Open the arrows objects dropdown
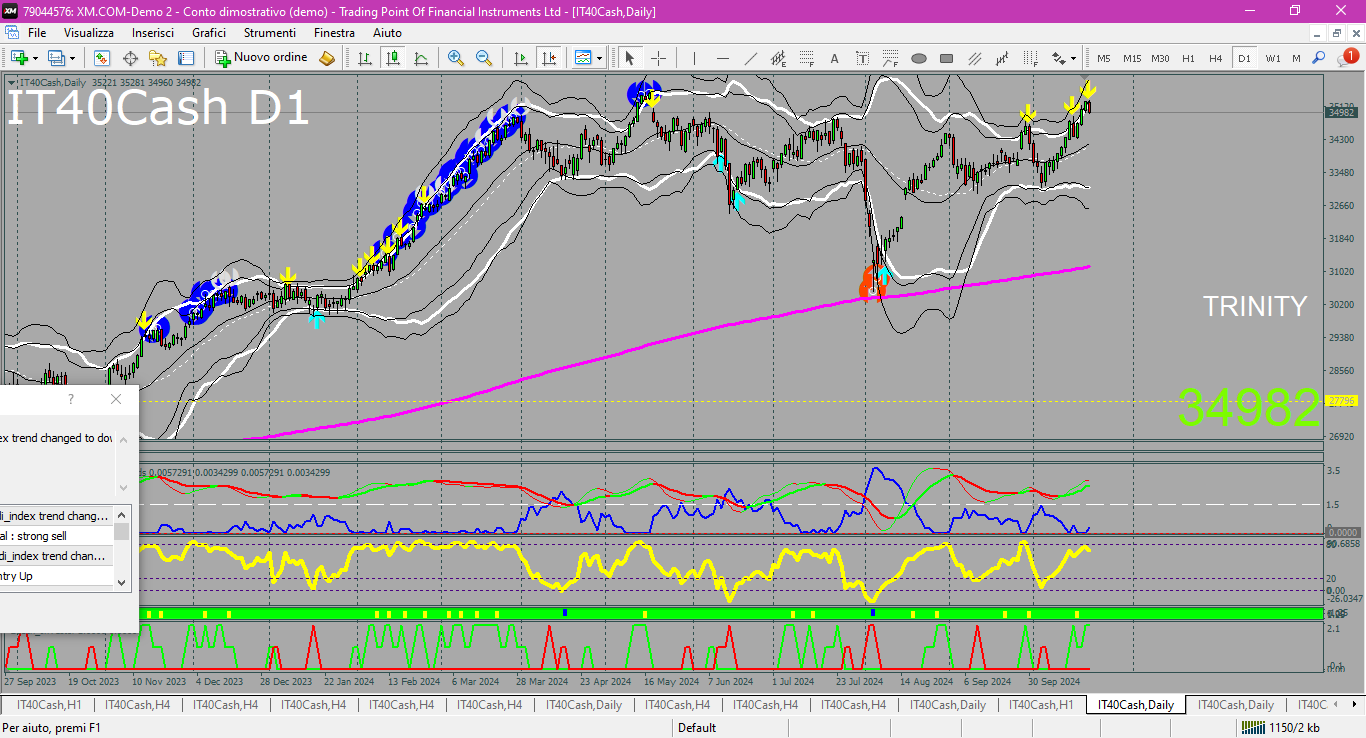The height and width of the screenshot is (738, 1366). (x=1063, y=58)
